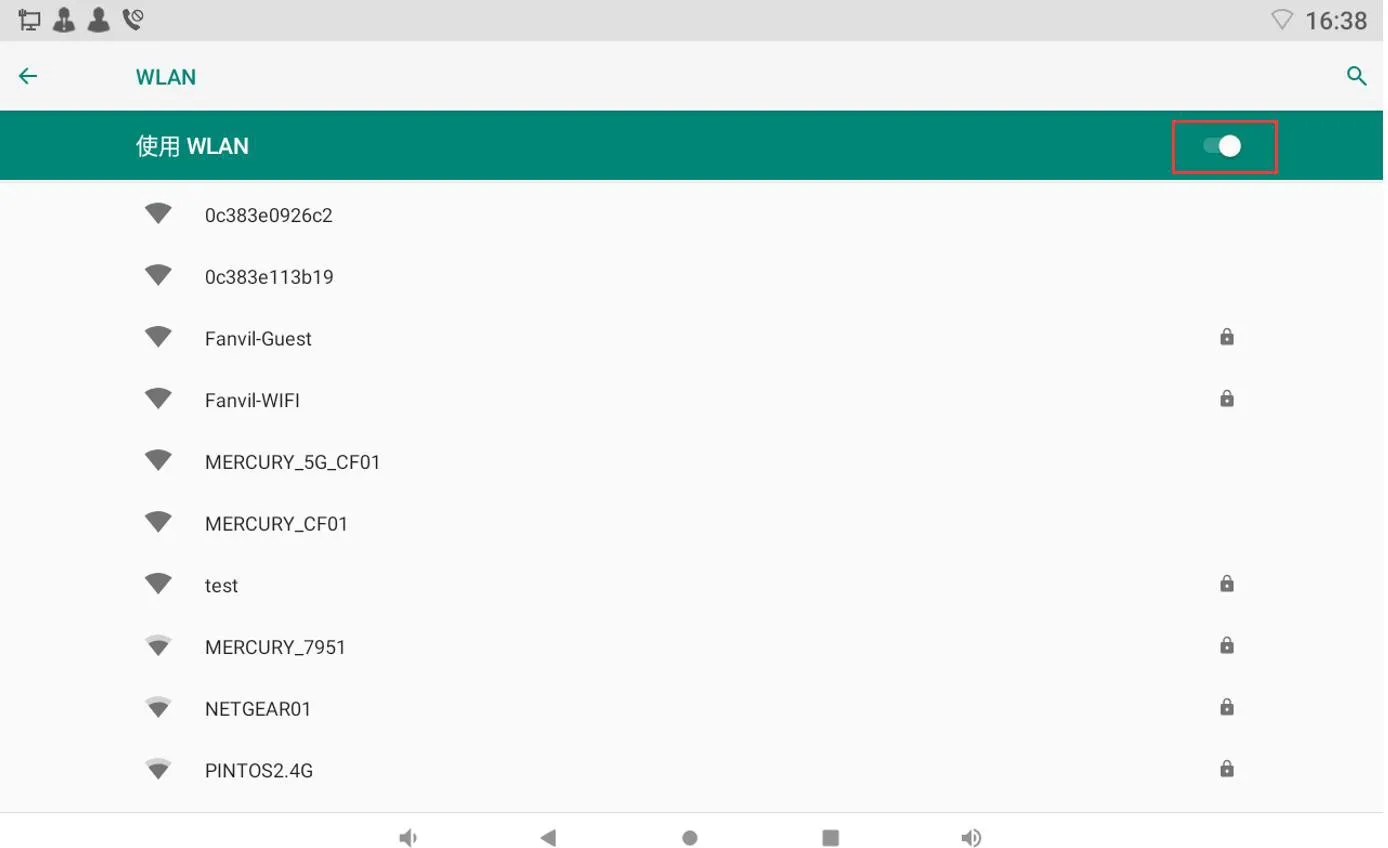Open the search magnifier icon

coord(1356,76)
